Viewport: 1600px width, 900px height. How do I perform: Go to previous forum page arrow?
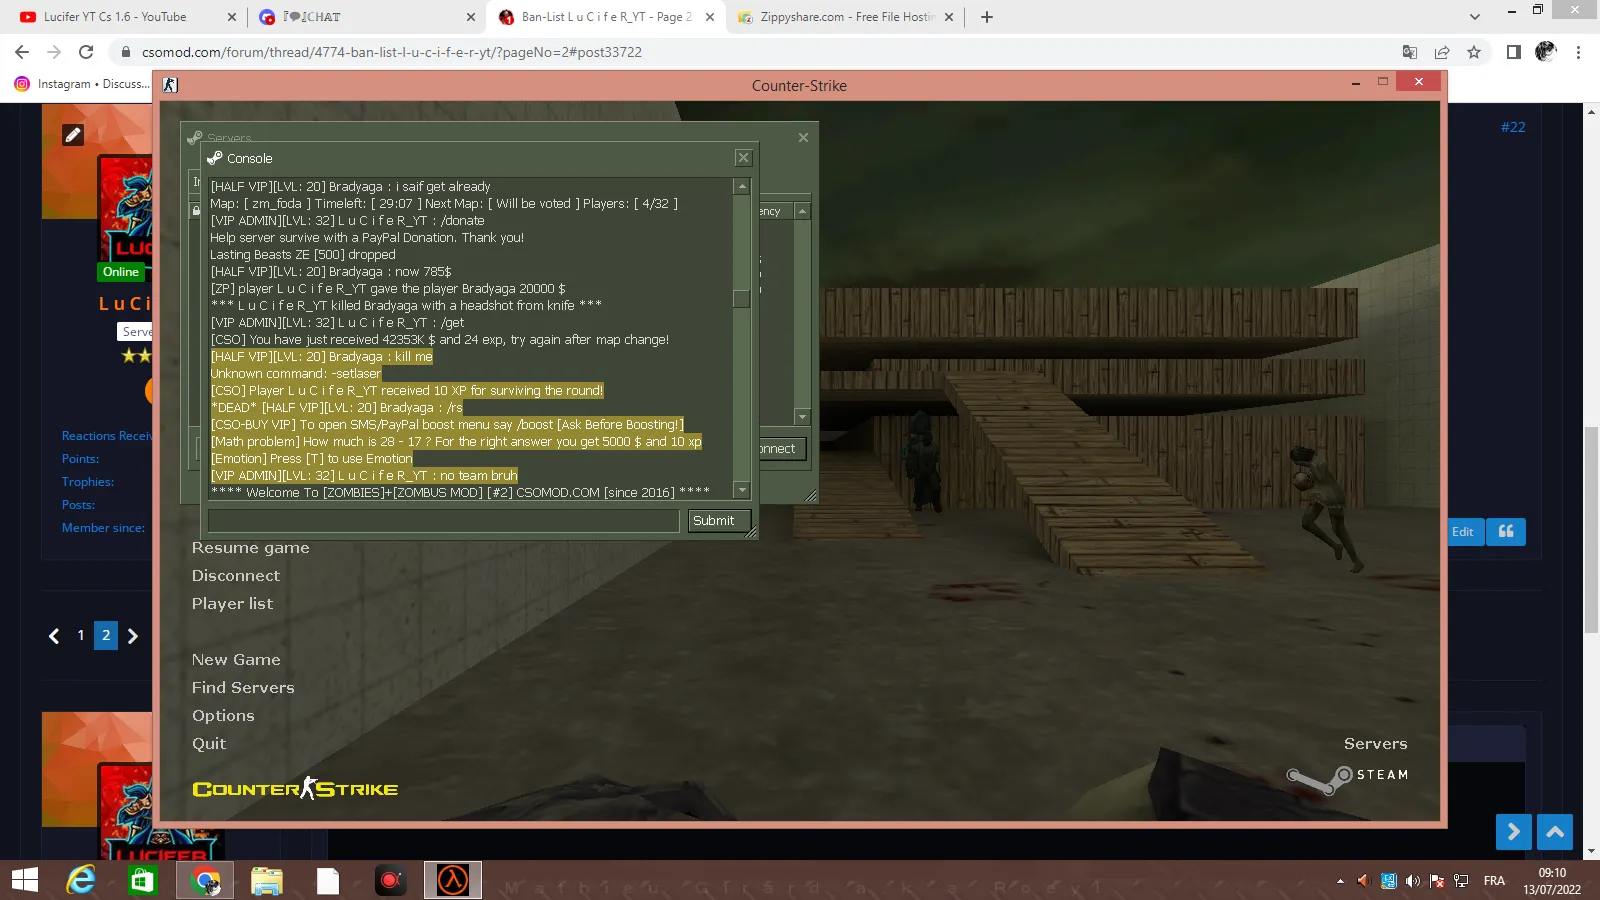point(54,636)
